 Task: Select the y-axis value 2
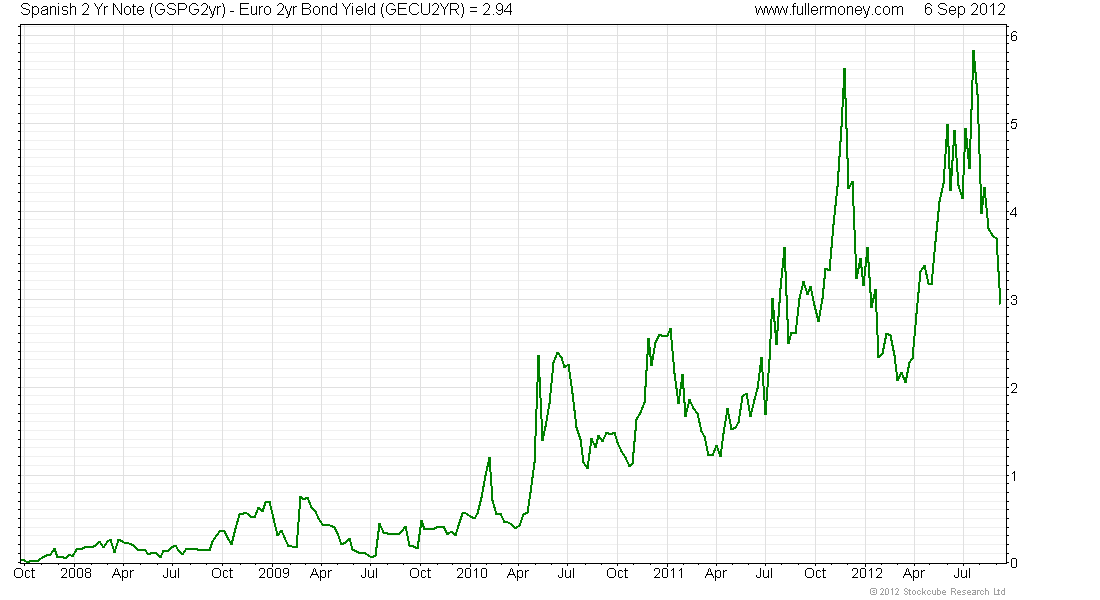1014,388
